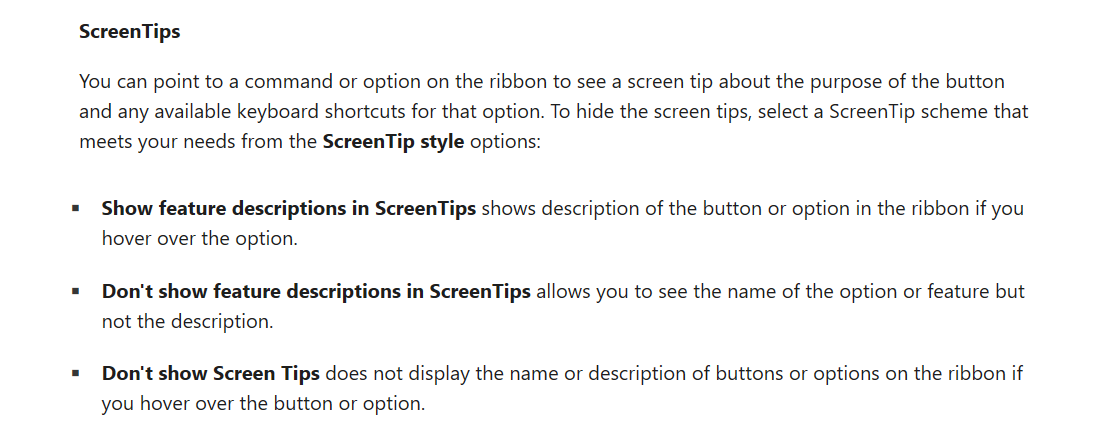Click the phrase 'not the description.'
The width and height of the screenshot is (1103, 440).
pyautogui.click(x=187, y=321)
